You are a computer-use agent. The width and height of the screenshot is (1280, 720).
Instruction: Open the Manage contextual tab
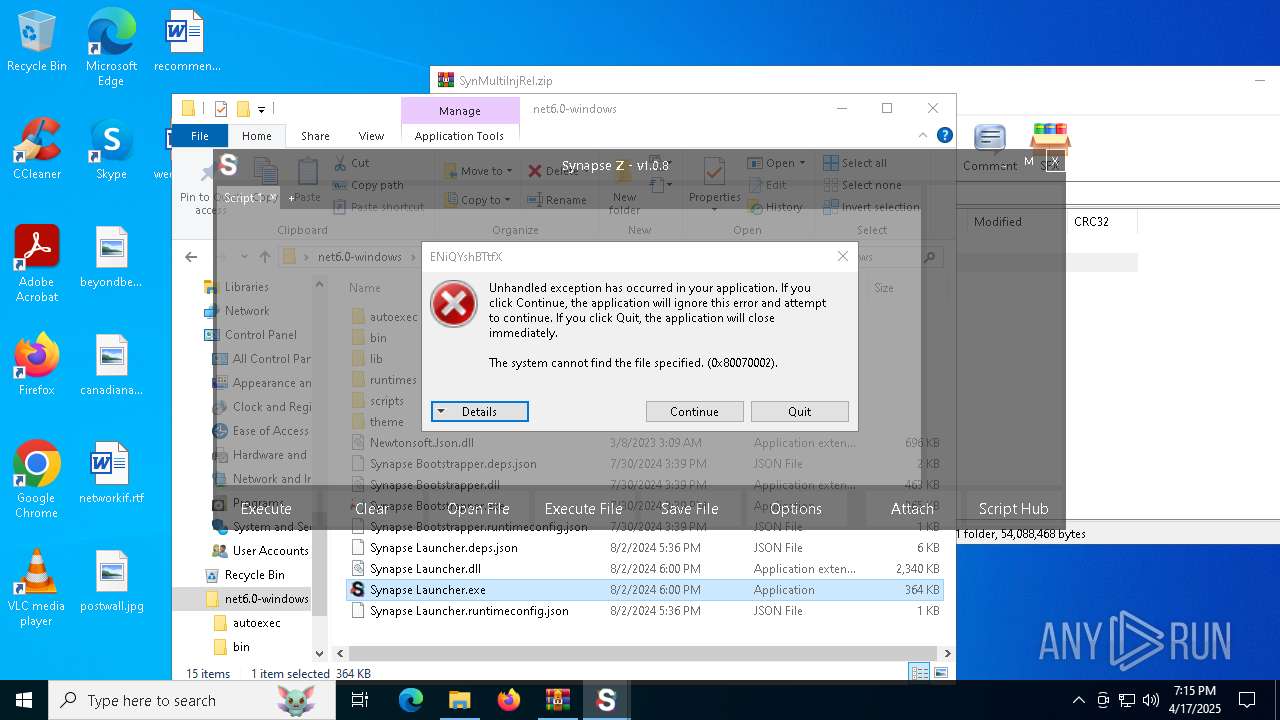click(460, 111)
